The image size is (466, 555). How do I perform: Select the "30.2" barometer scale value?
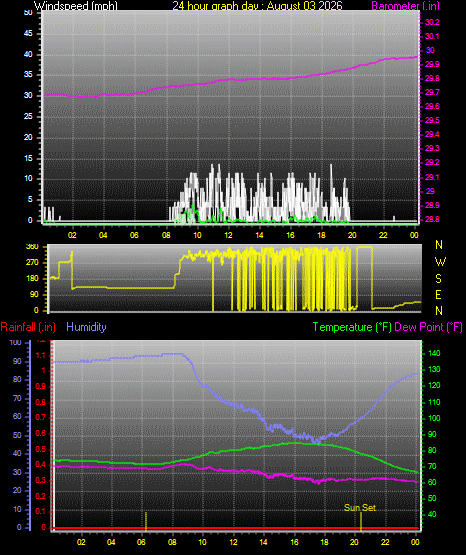(x=432, y=22)
